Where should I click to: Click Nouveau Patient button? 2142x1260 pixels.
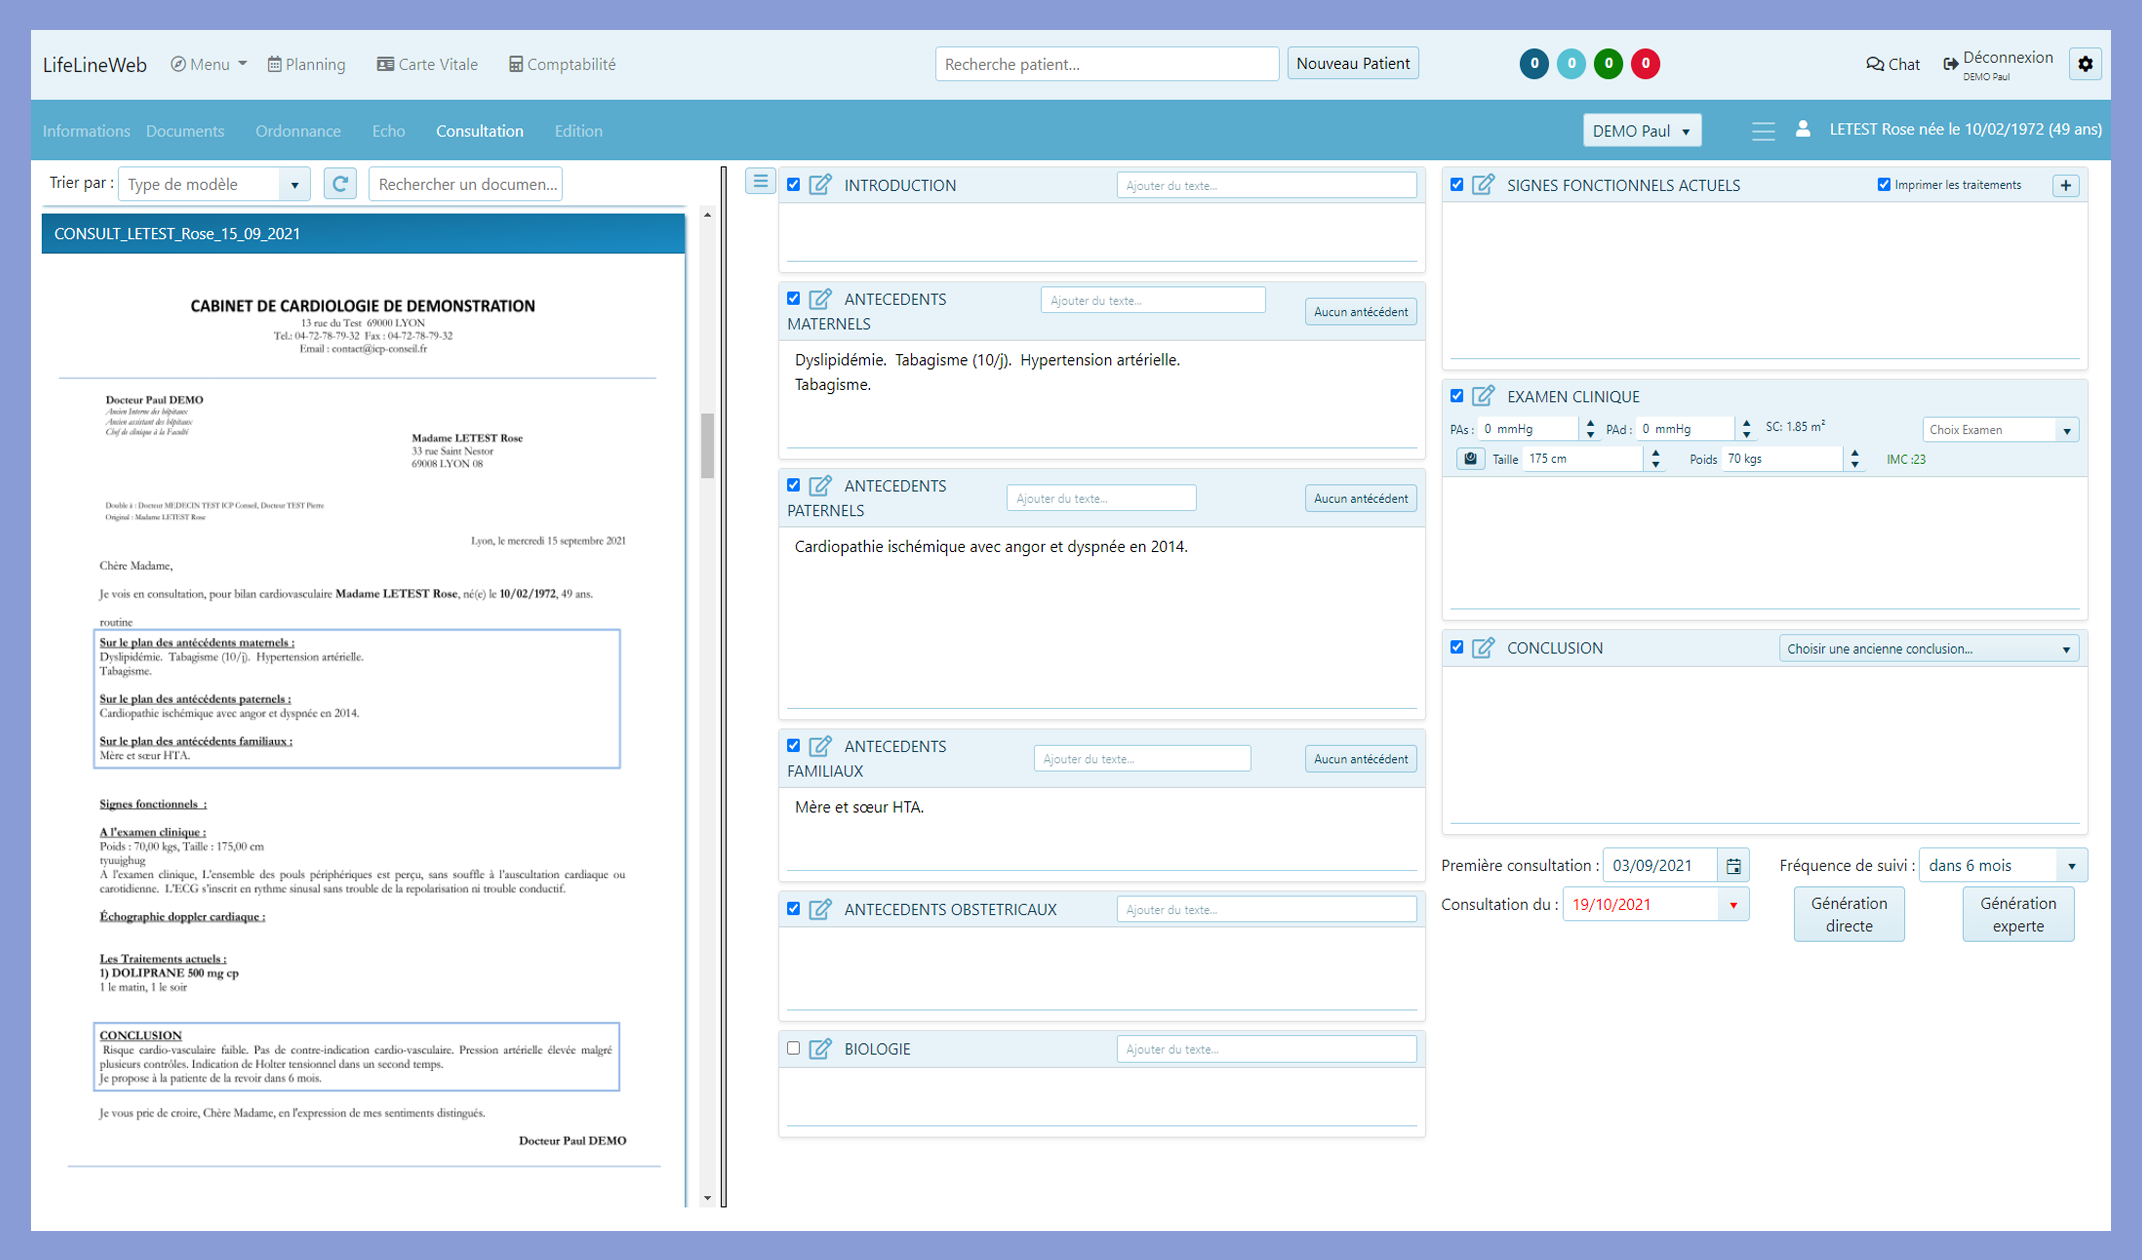1353,63
